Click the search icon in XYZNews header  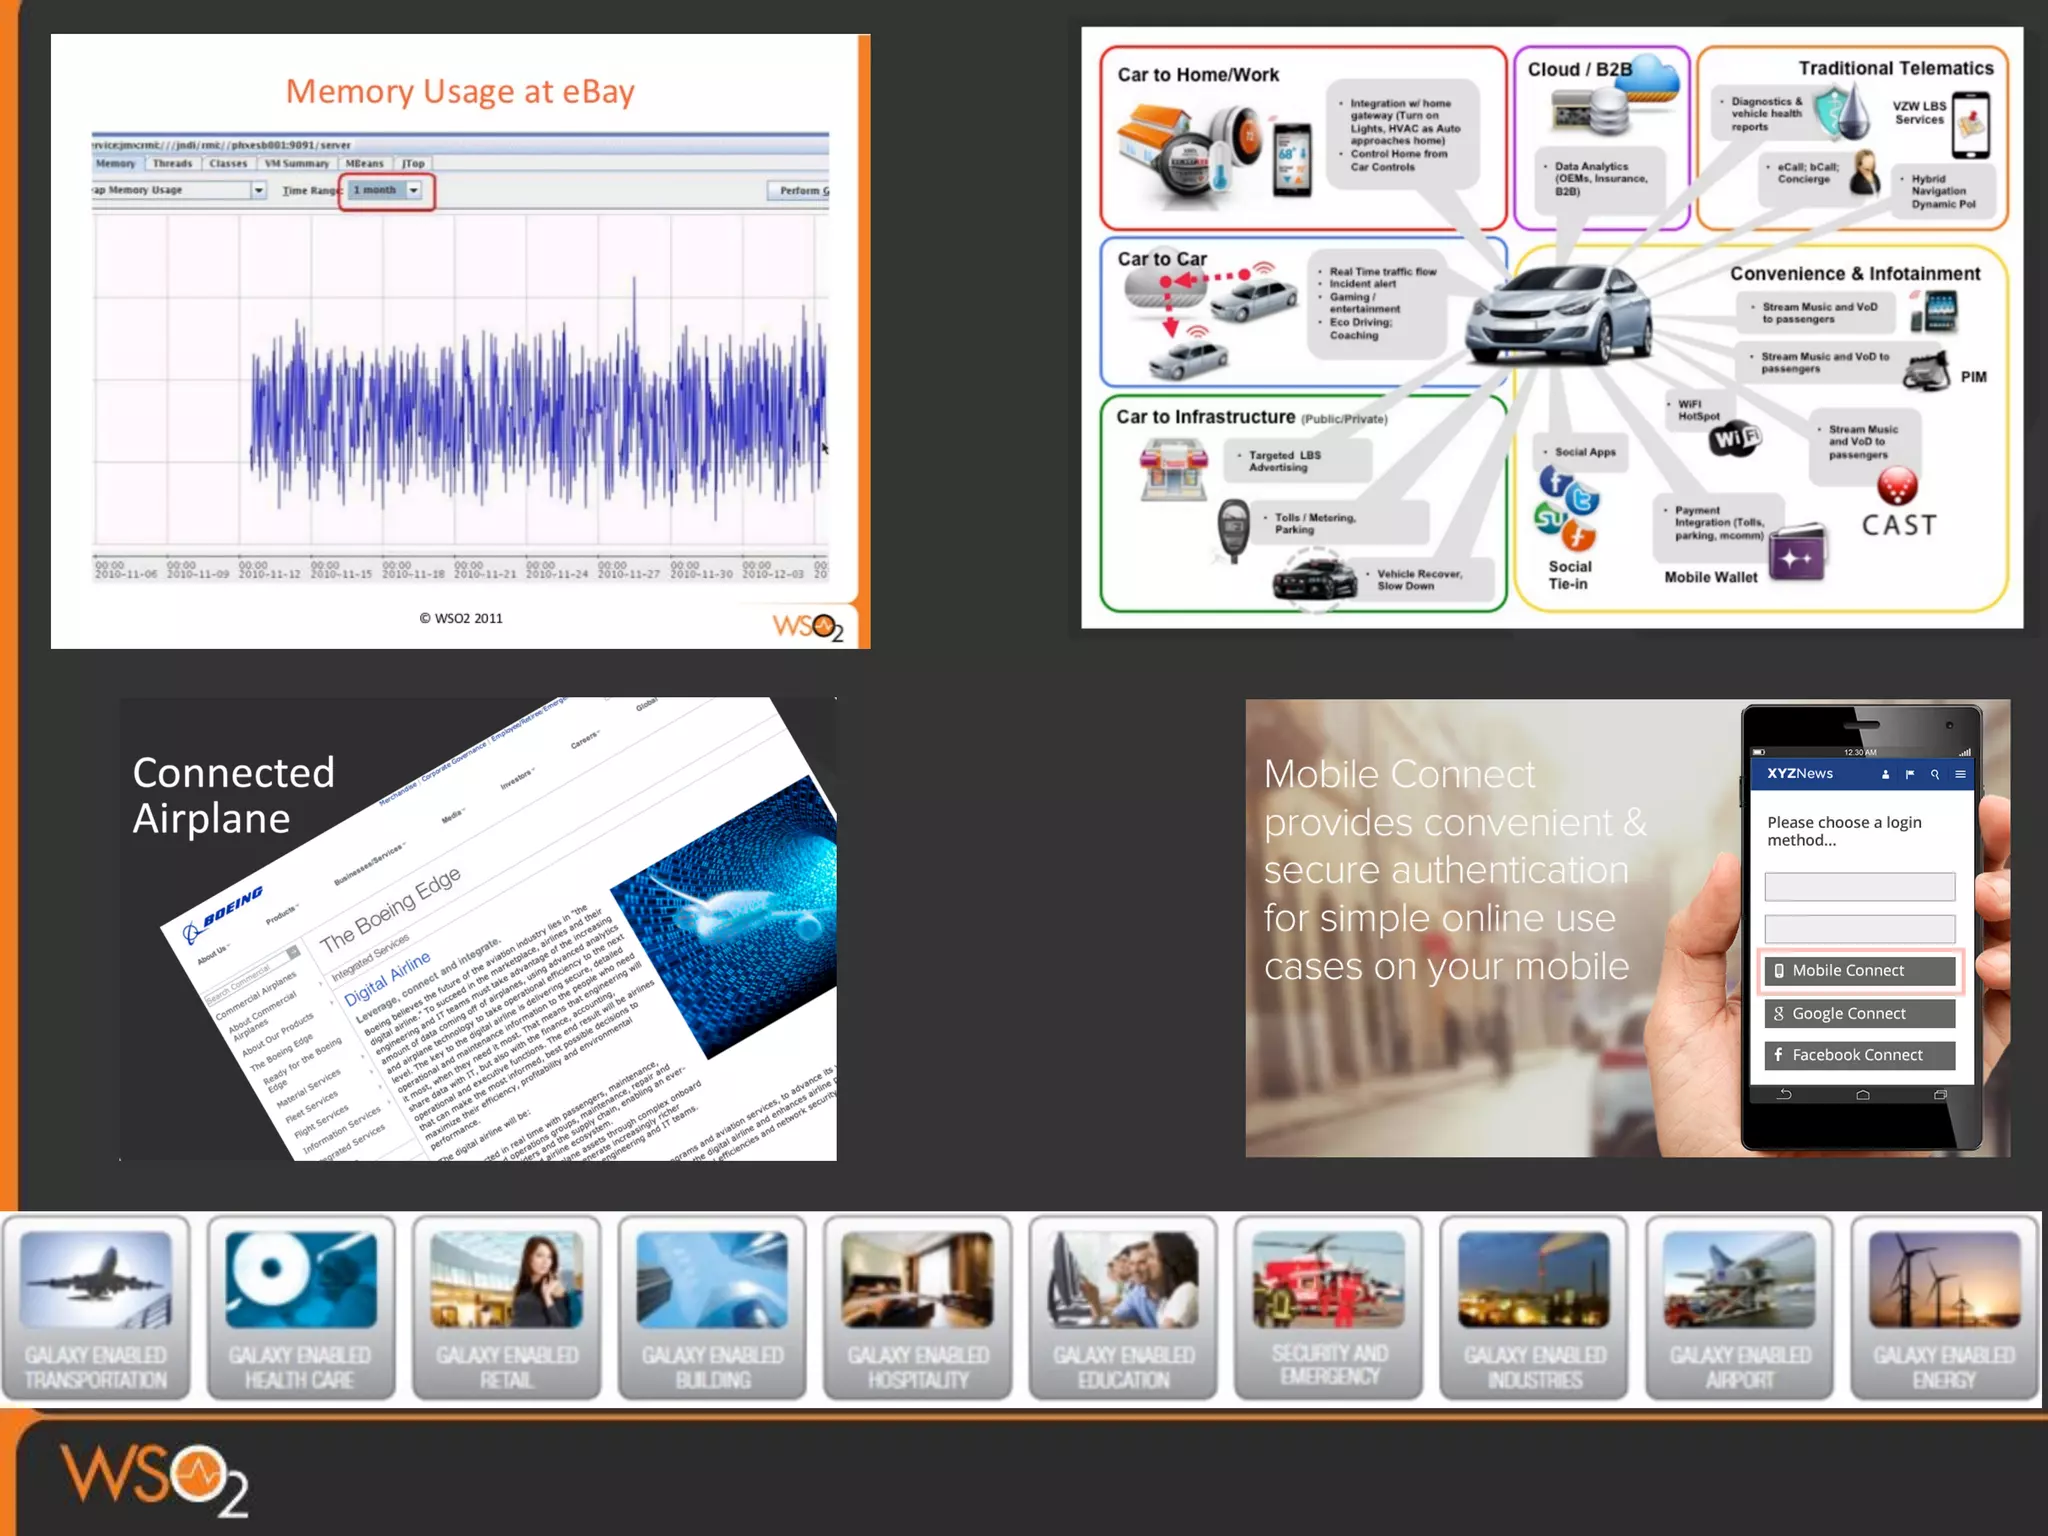pos(1935,774)
